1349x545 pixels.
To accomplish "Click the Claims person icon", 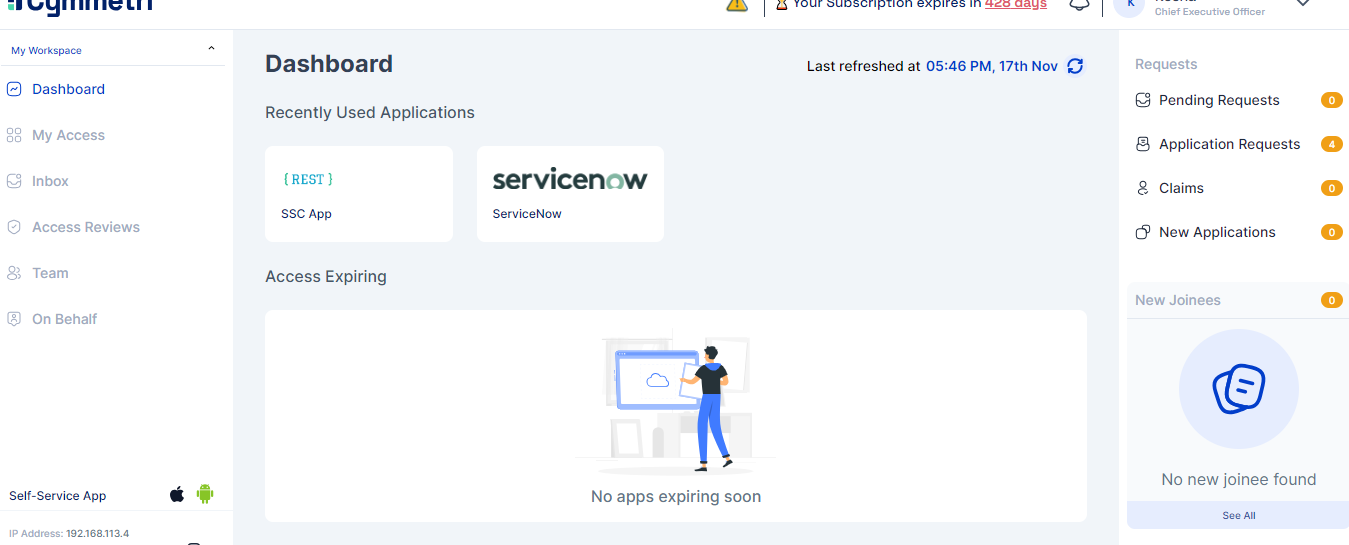I will 1143,188.
